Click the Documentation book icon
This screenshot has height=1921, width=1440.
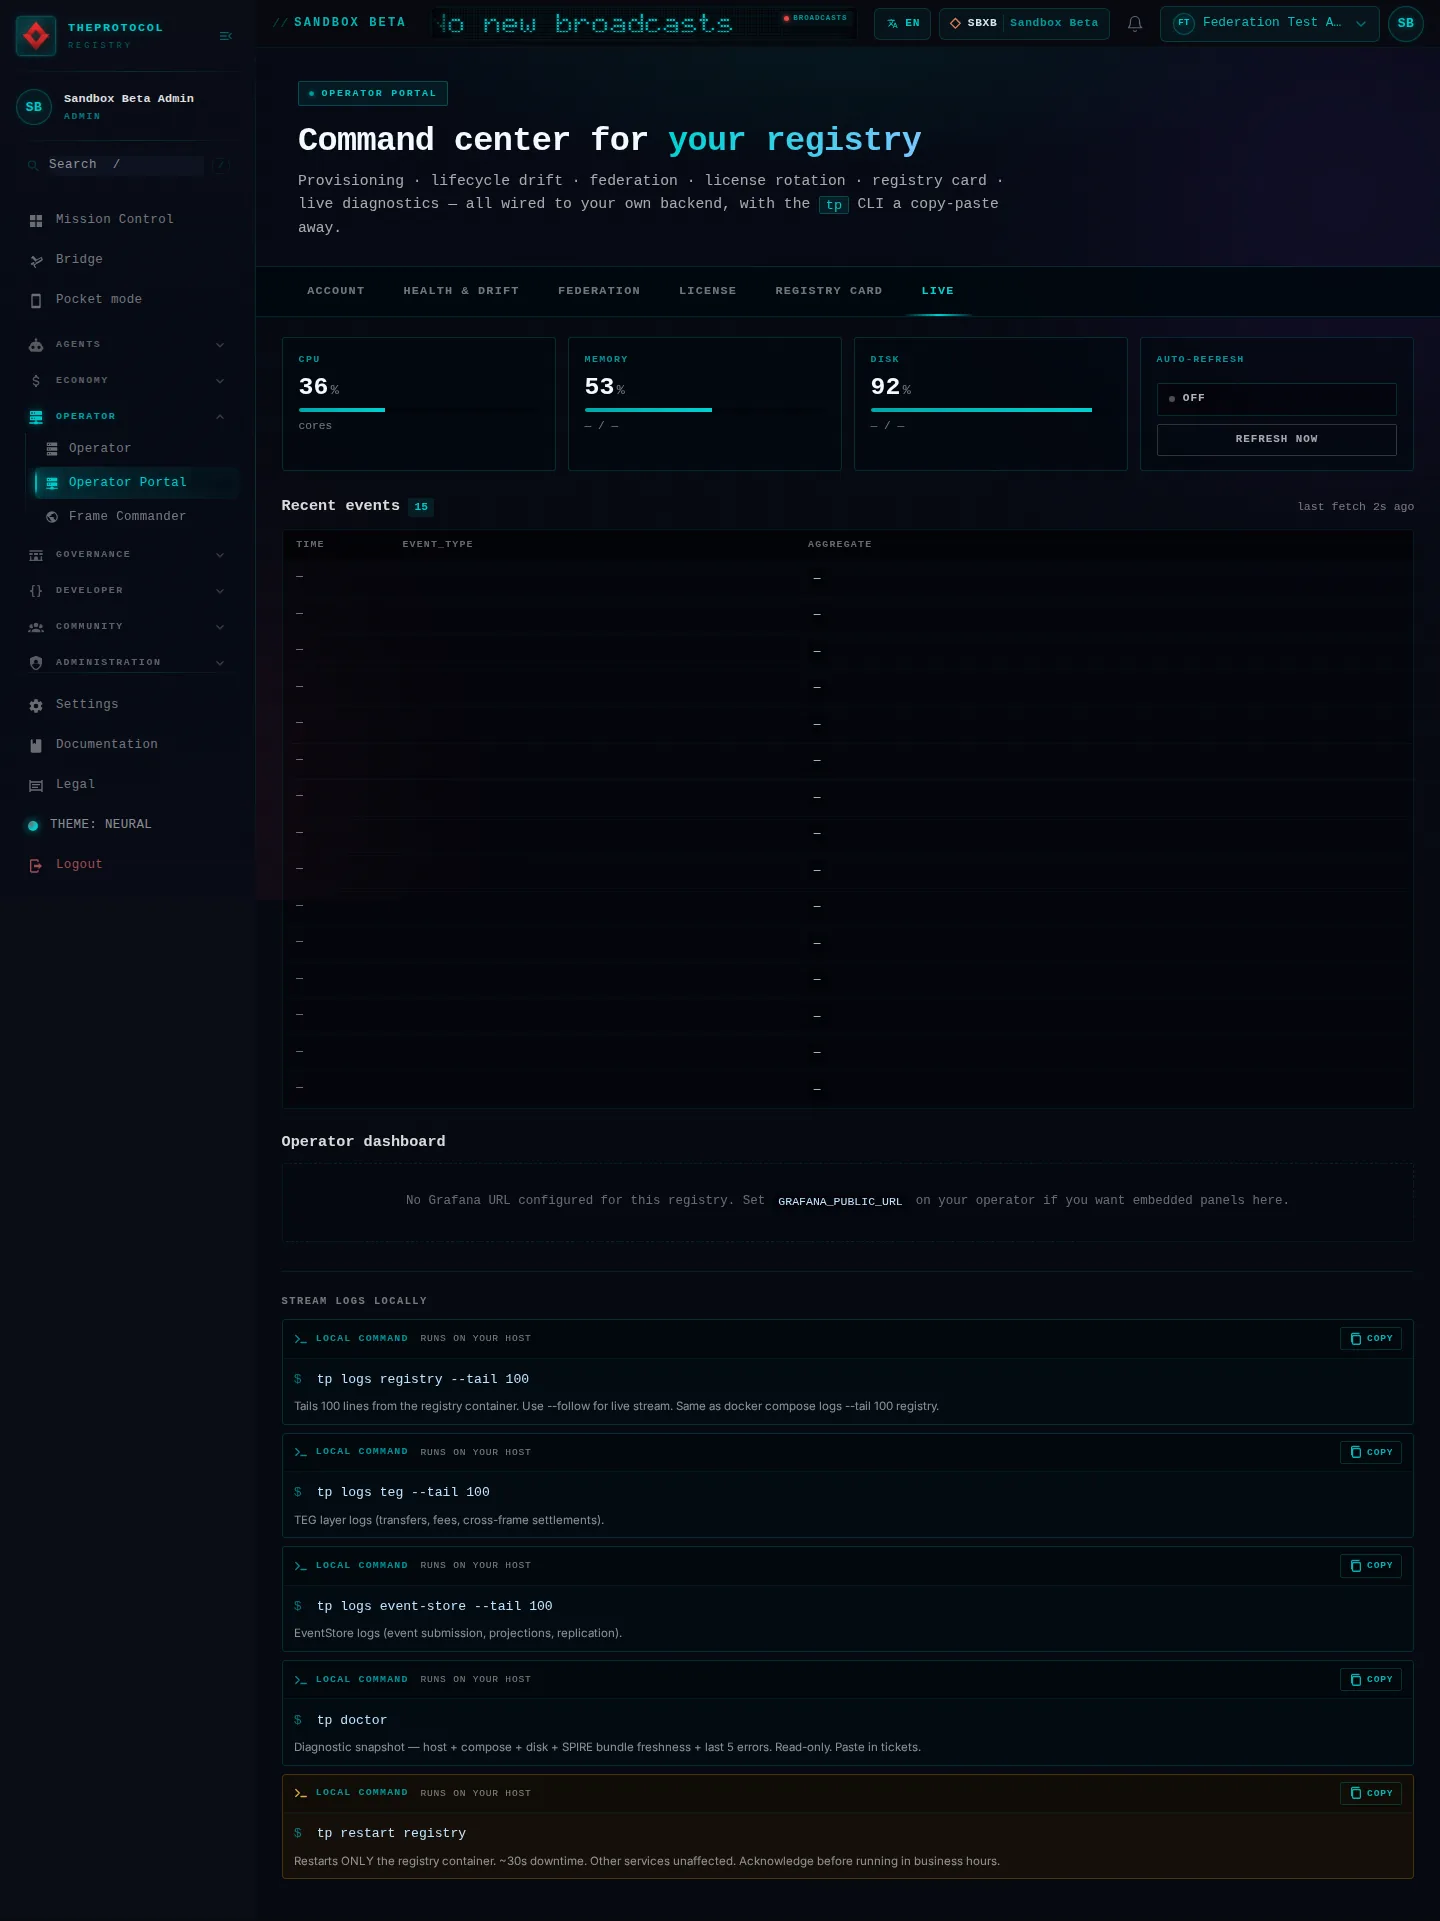36,745
